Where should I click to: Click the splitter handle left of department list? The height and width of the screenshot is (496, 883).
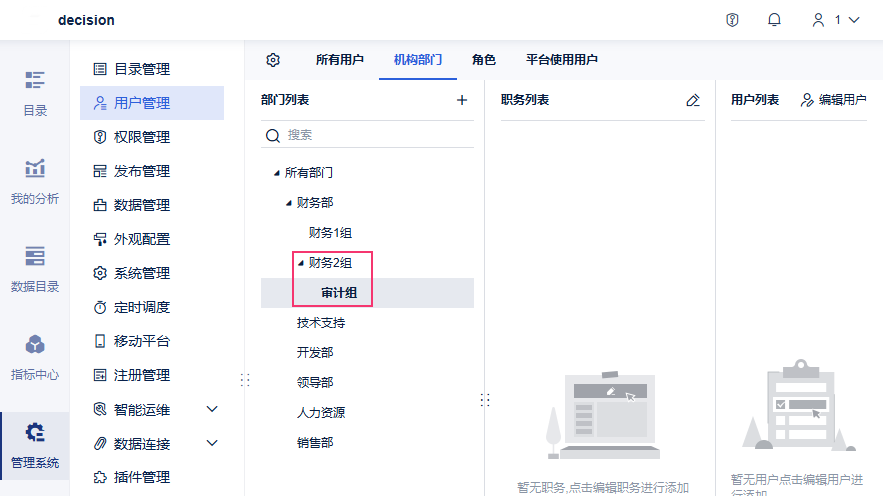click(x=245, y=380)
